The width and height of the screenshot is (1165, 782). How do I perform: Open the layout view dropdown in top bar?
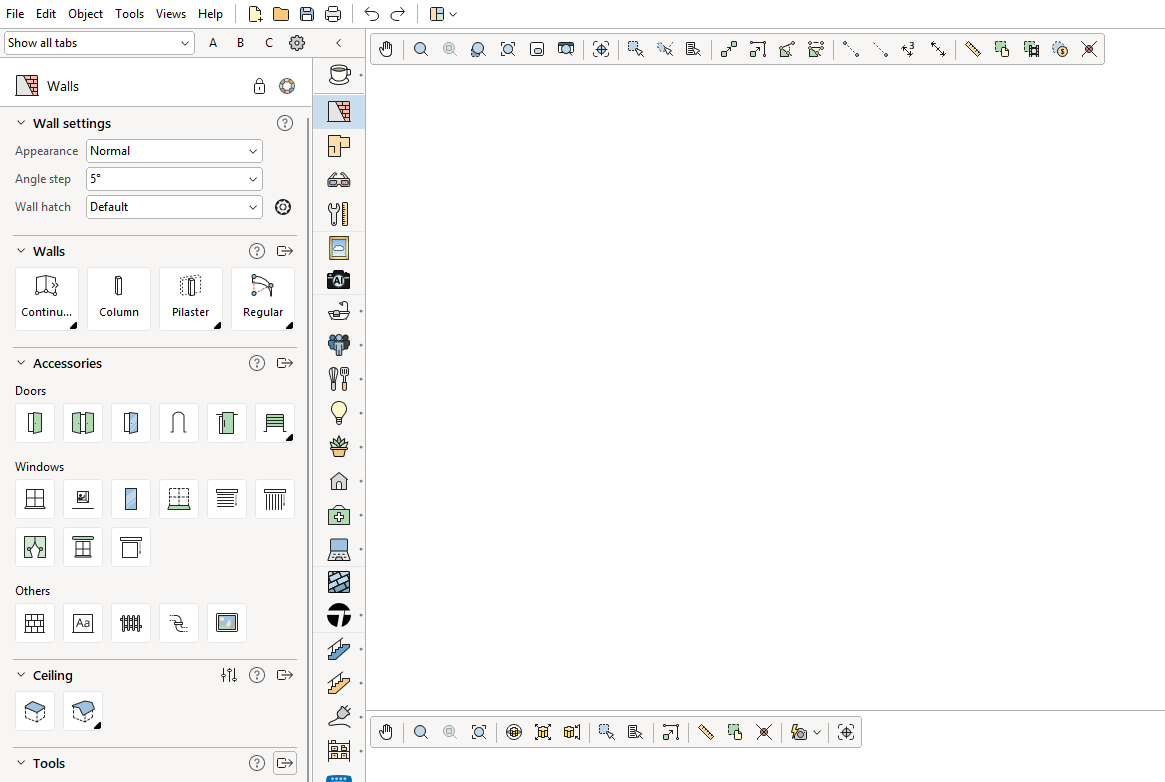(443, 14)
